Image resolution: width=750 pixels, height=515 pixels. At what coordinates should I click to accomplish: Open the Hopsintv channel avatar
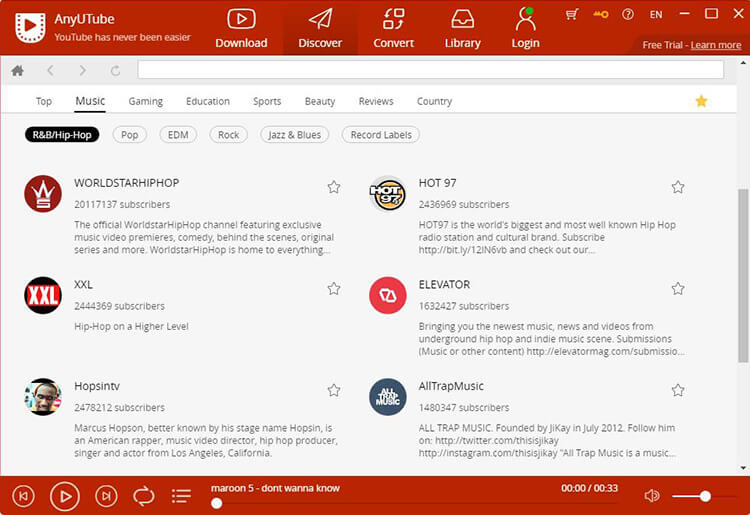pos(43,397)
